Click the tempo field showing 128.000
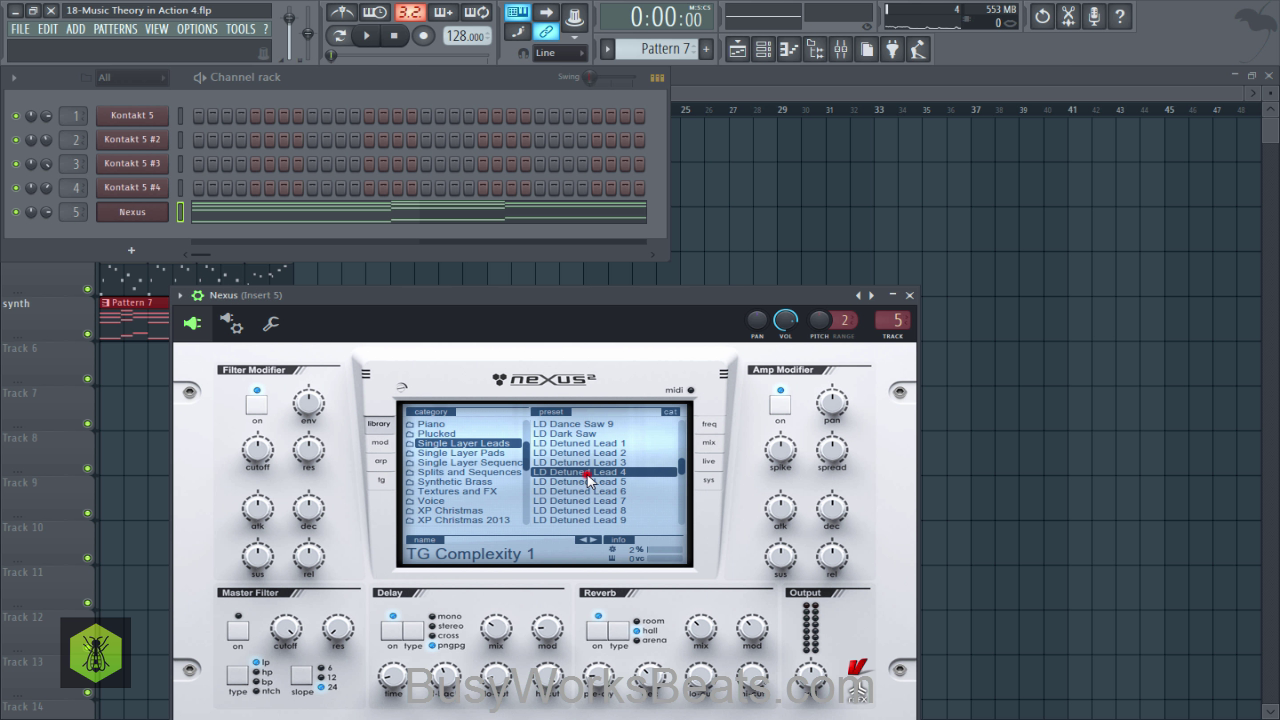Viewport: 1280px width, 720px height. [x=467, y=36]
